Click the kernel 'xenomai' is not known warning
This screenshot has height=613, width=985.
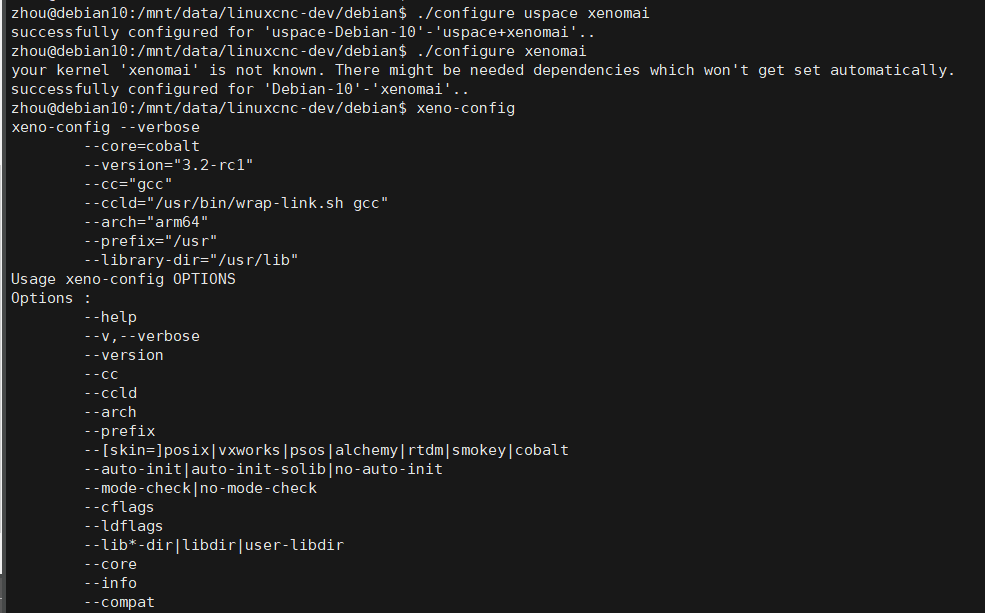[483, 70]
